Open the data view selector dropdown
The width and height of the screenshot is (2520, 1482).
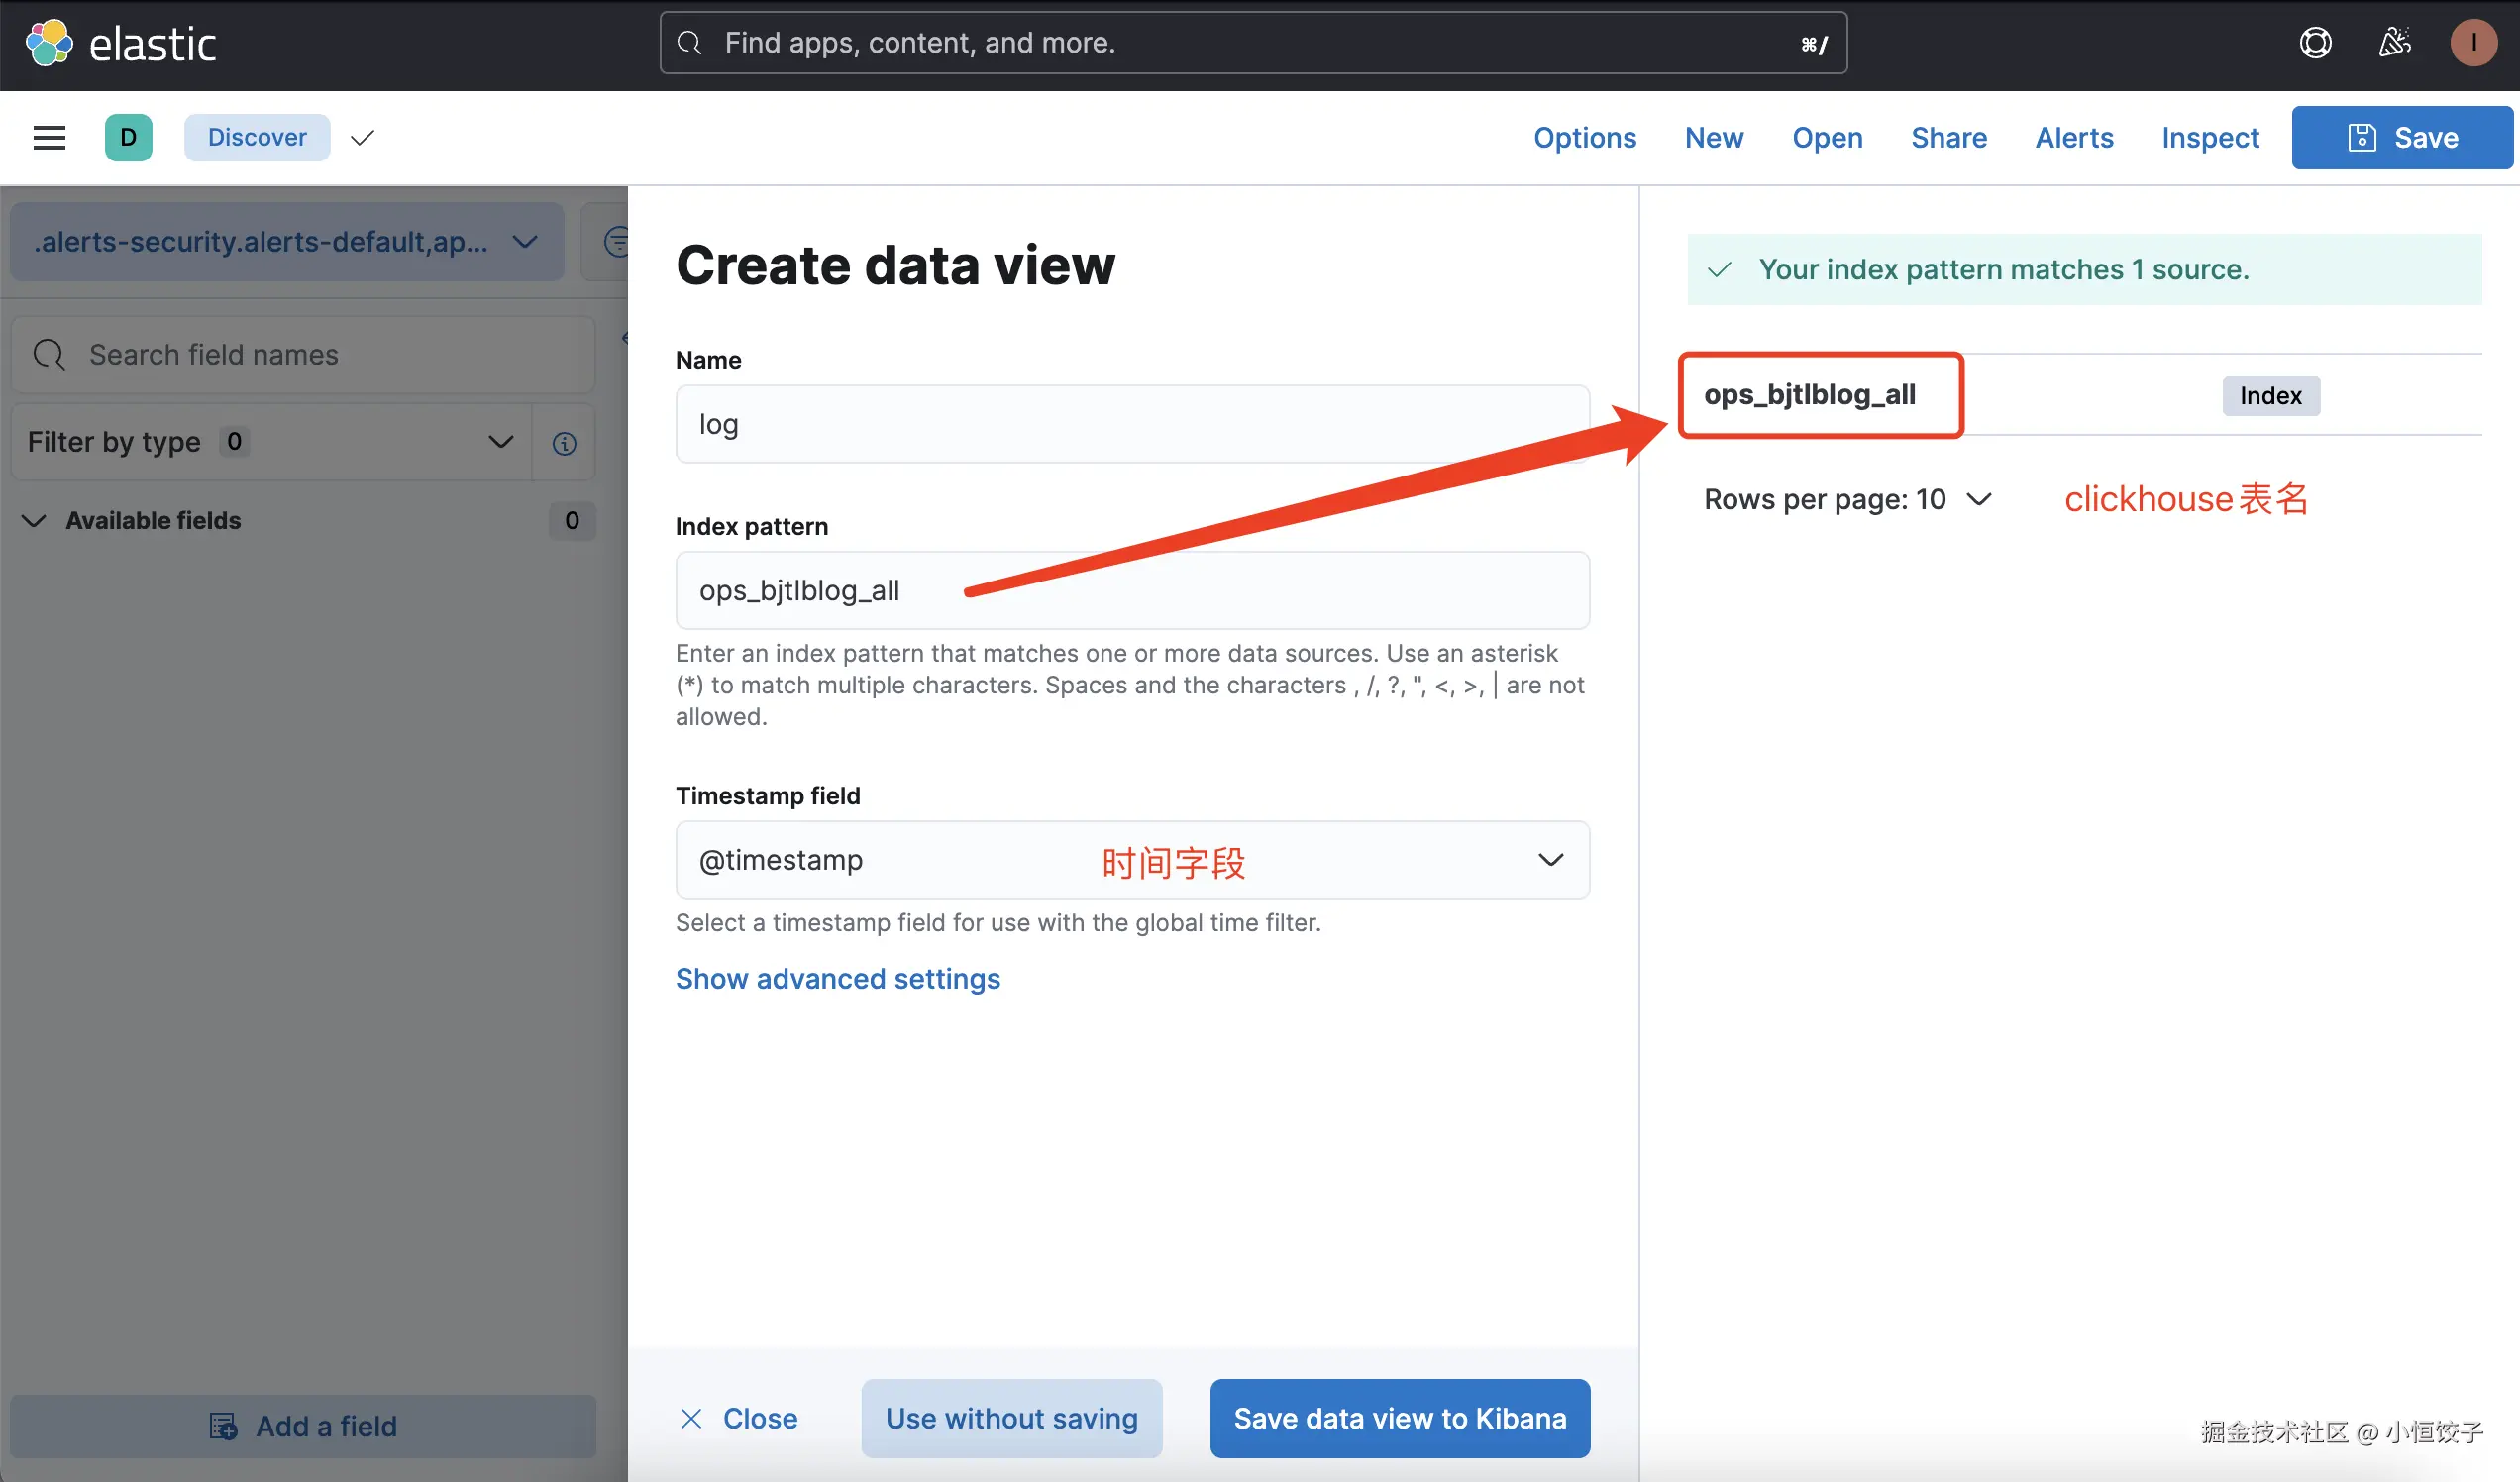[x=286, y=242]
